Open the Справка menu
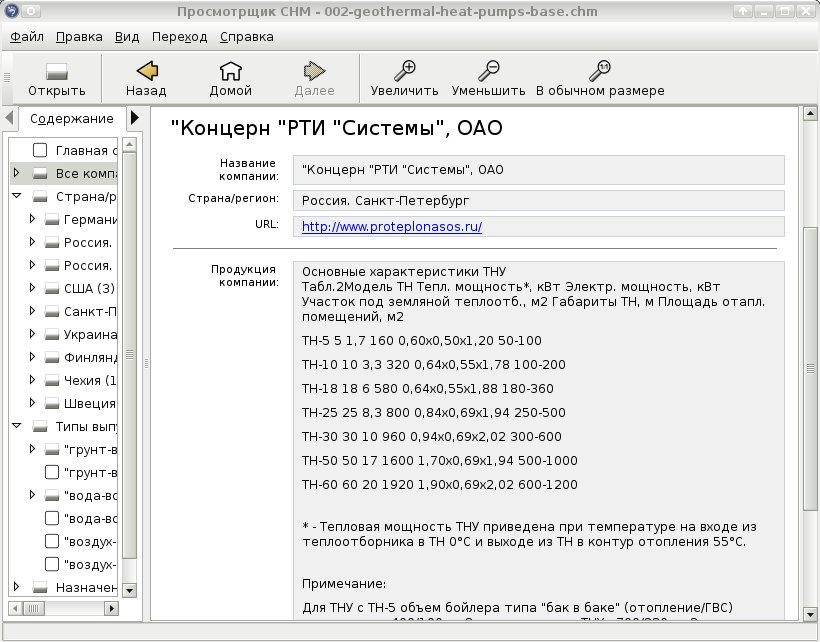The height and width of the screenshot is (642, 820). (246, 37)
